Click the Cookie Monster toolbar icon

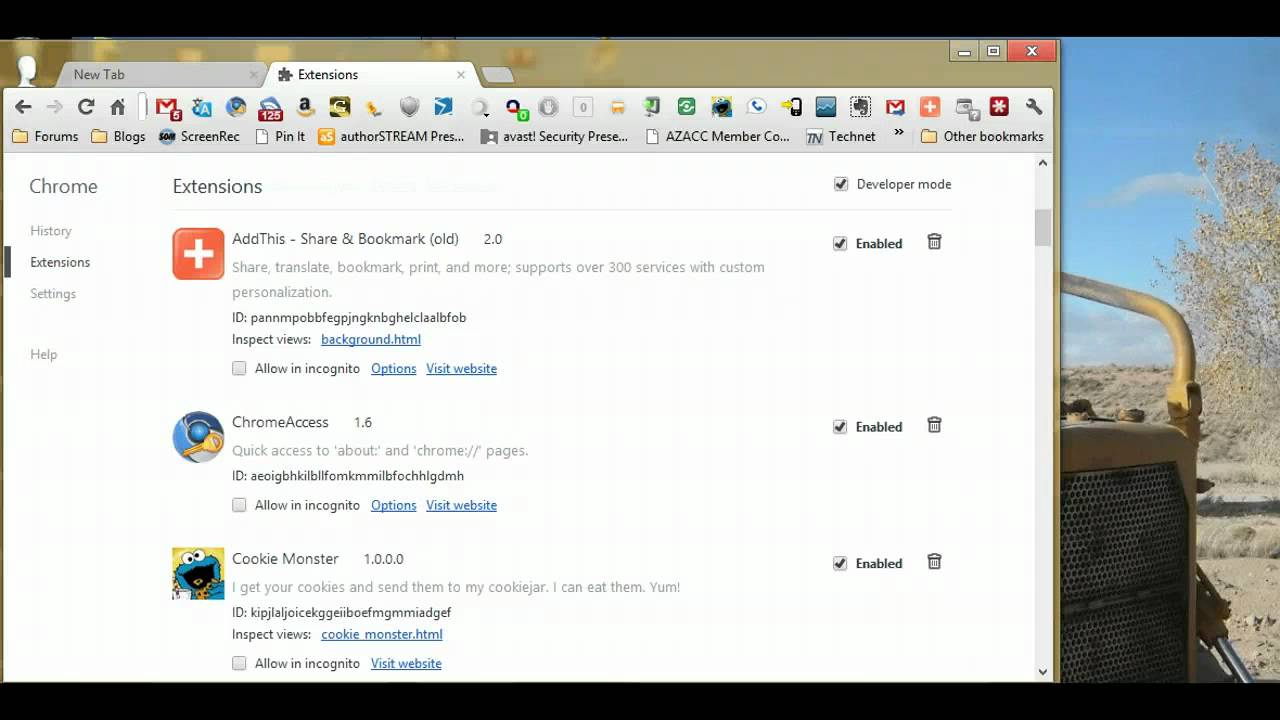point(722,107)
